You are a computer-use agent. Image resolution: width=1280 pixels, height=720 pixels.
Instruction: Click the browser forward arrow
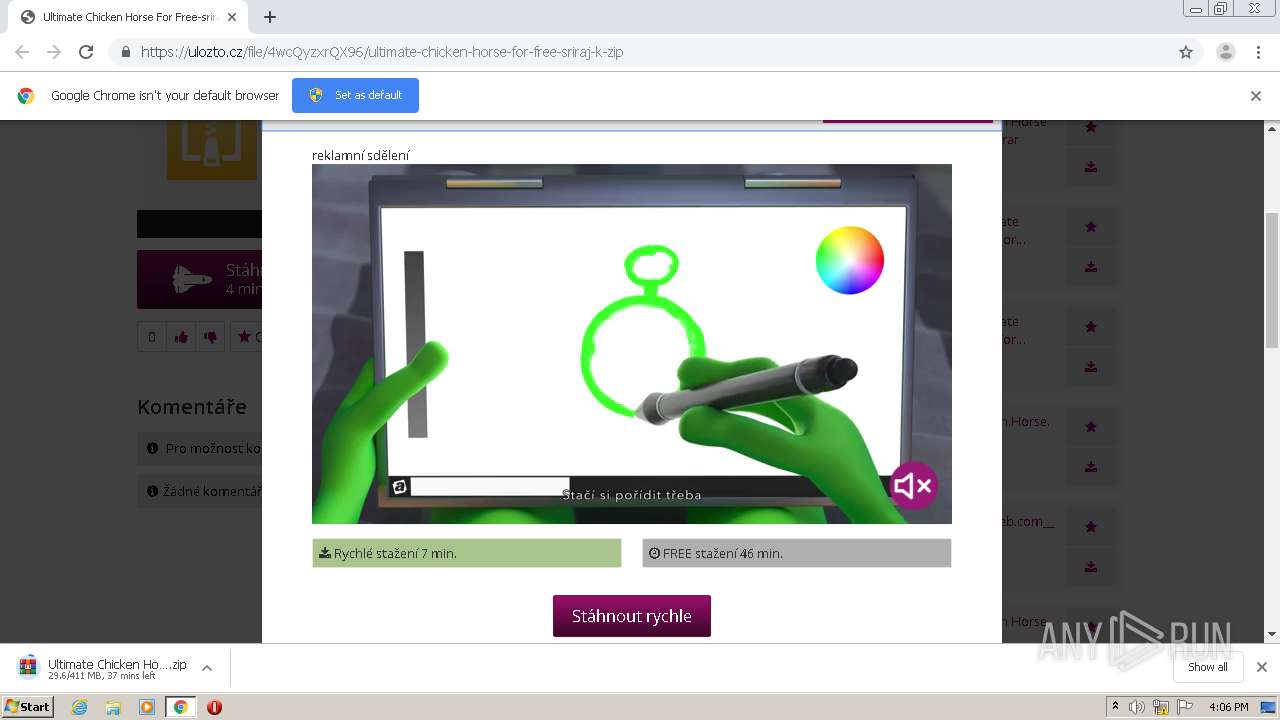pyautogui.click(x=54, y=52)
